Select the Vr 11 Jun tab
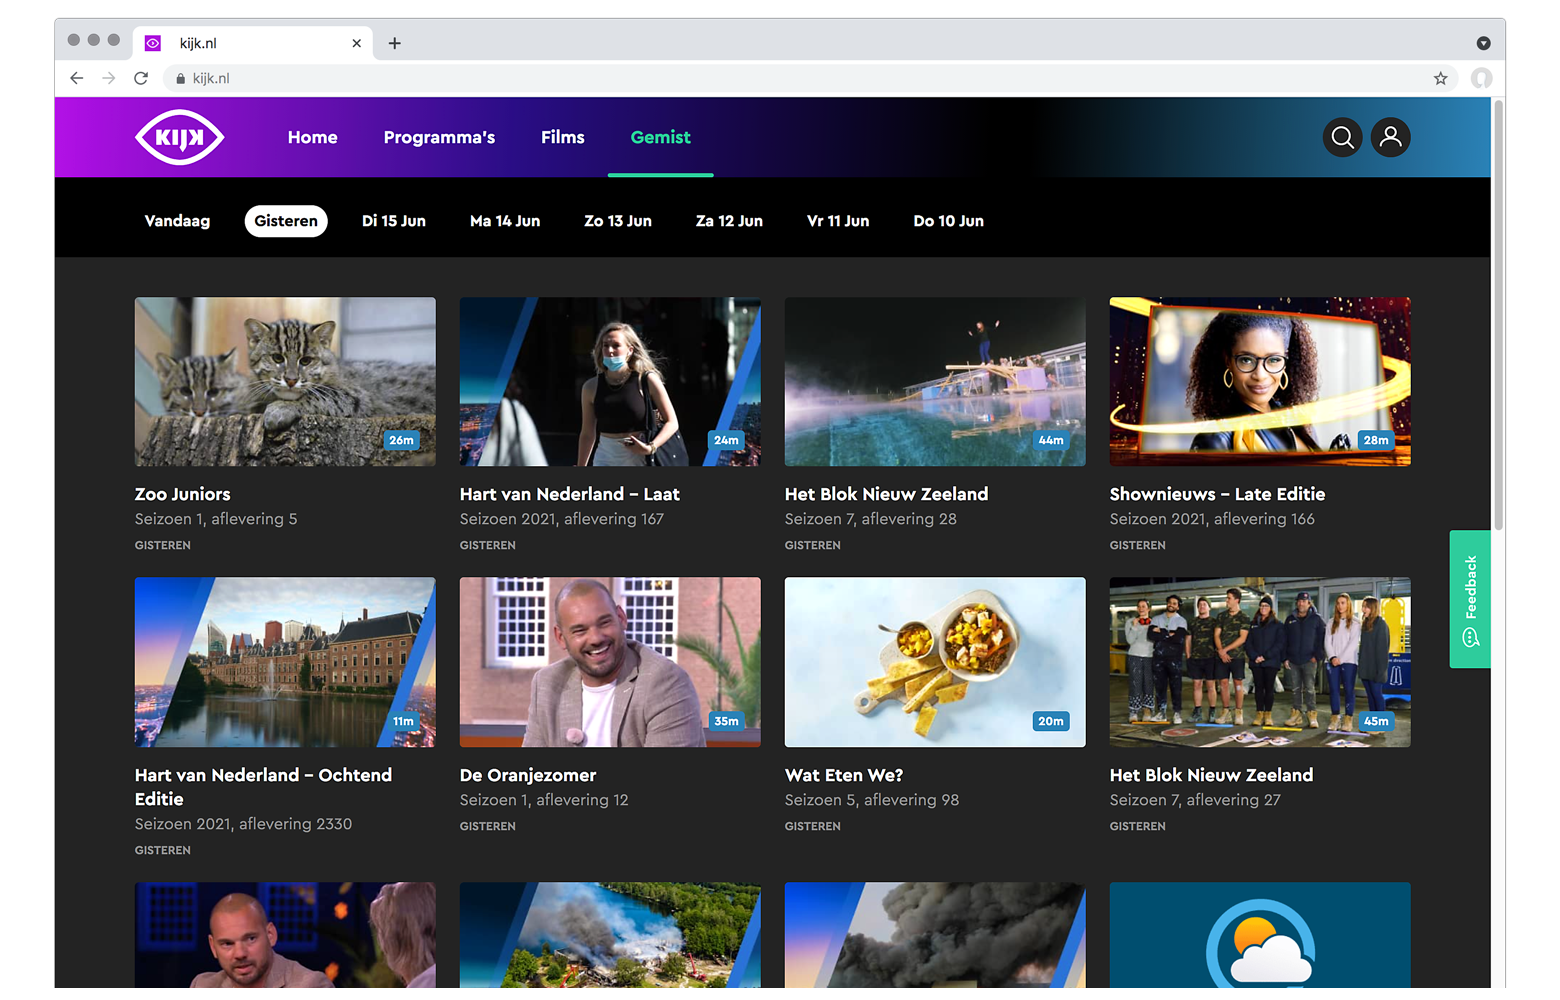1560x1000 pixels. pyautogui.click(x=838, y=221)
